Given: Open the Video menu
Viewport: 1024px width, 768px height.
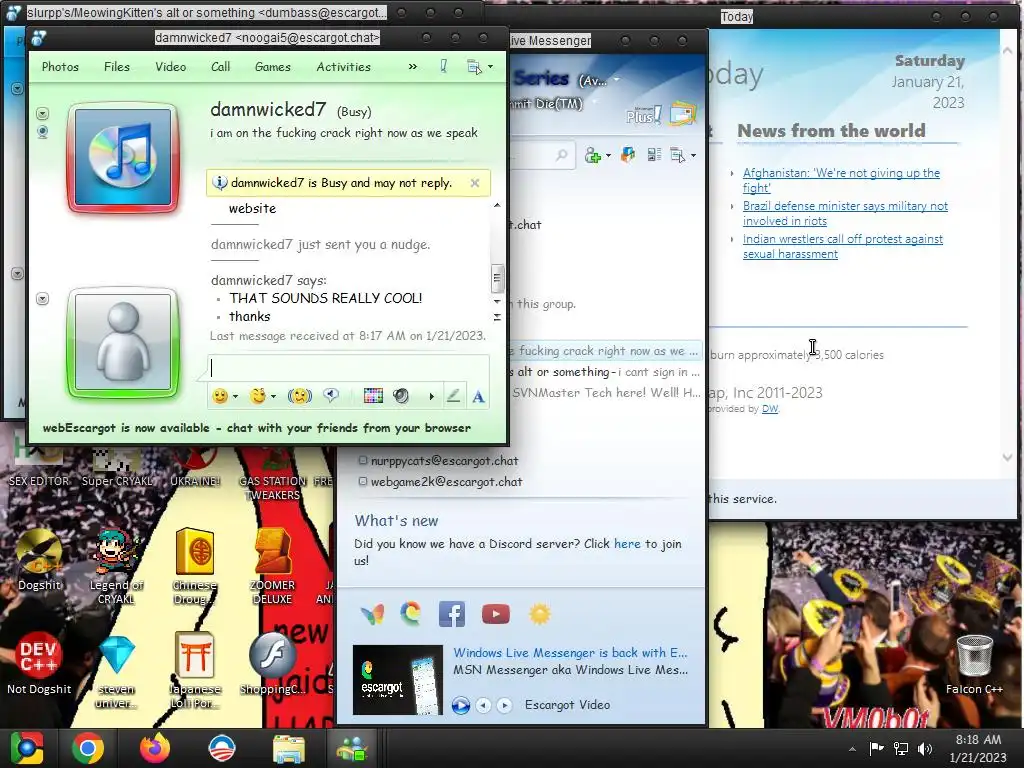Looking at the screenshot, I should pos(170,67).
